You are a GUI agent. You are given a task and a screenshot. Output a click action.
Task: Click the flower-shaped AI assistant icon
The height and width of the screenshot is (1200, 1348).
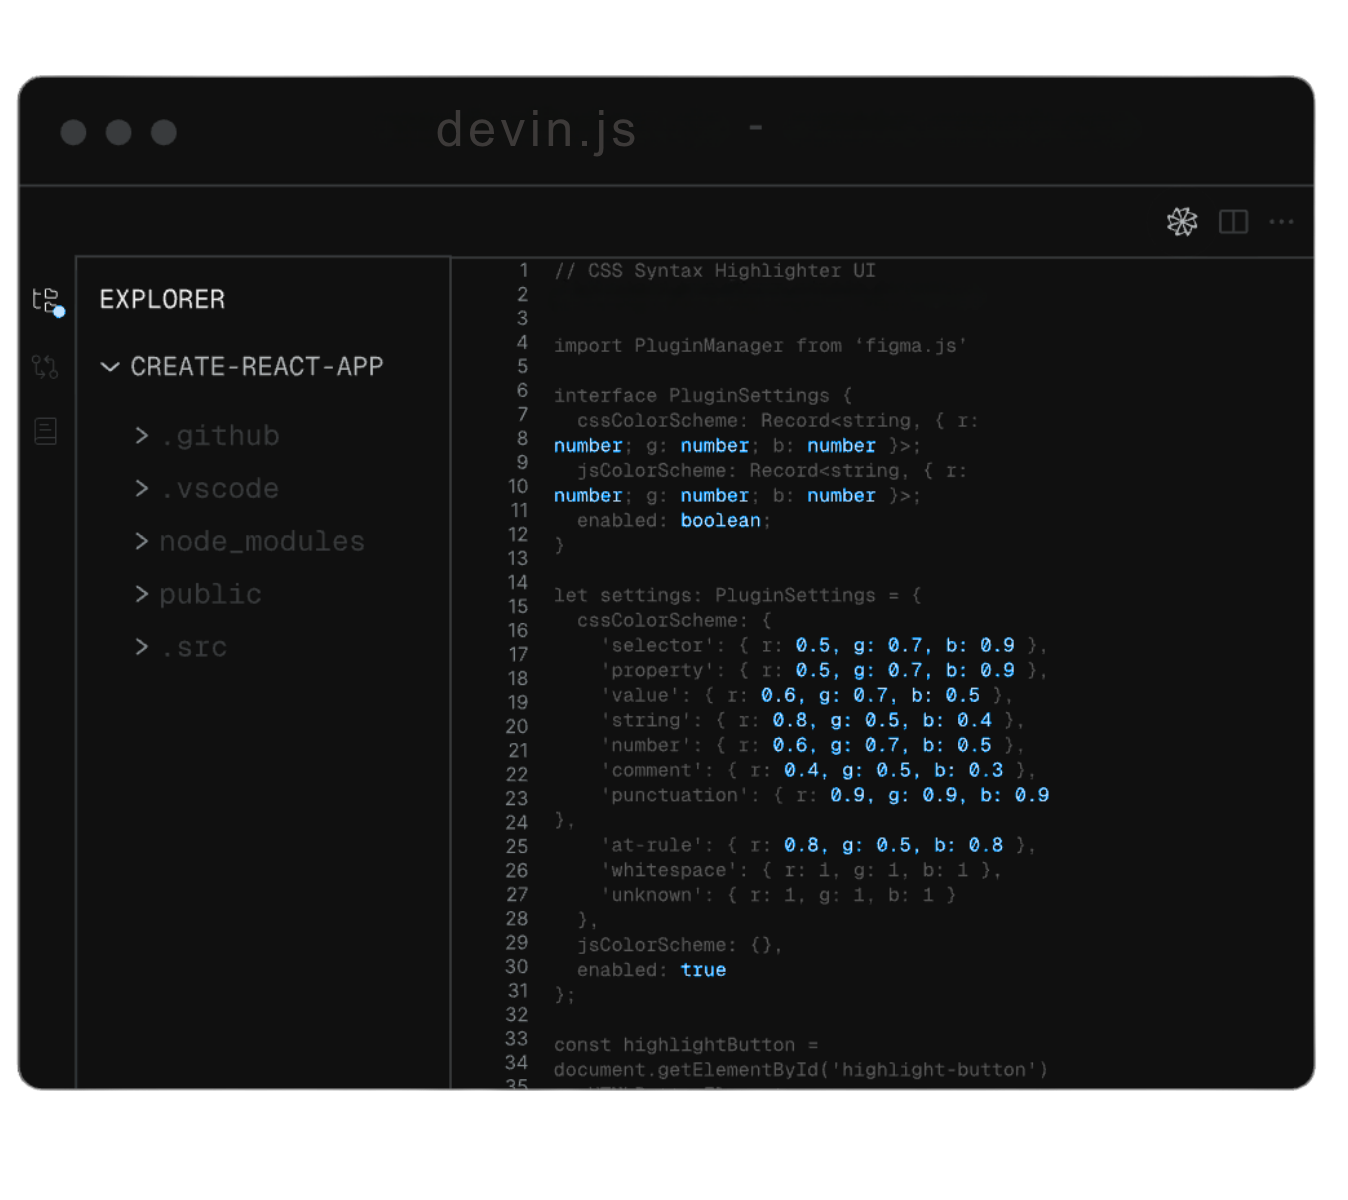pyautogui.click(x=1182, y=222)
